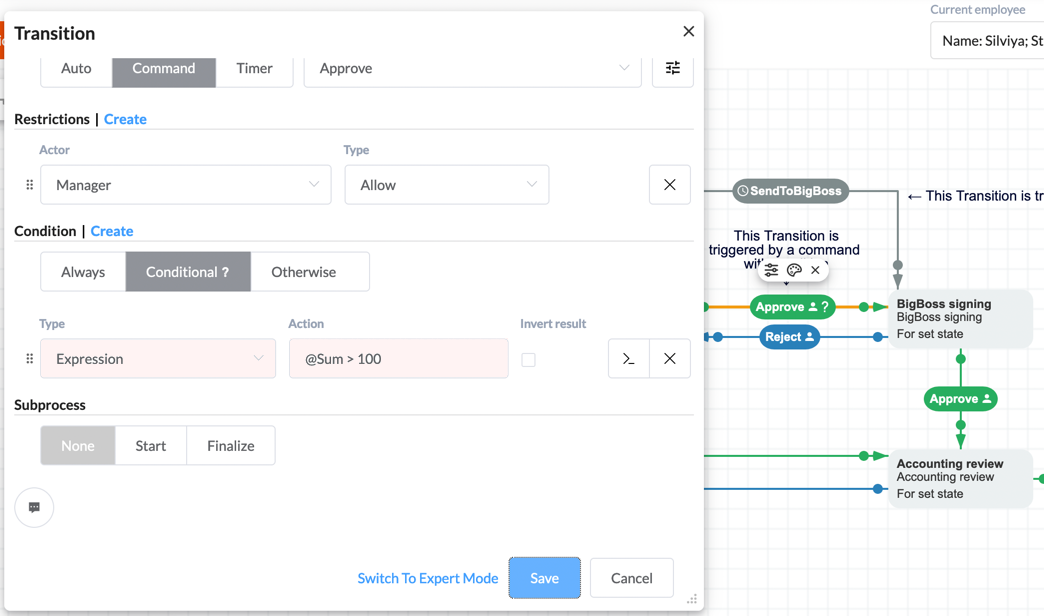Grab the drag handle beside the Manager restriction
Screen dimensions: 1044x616
pyautogui.click(x=29, y=184)
